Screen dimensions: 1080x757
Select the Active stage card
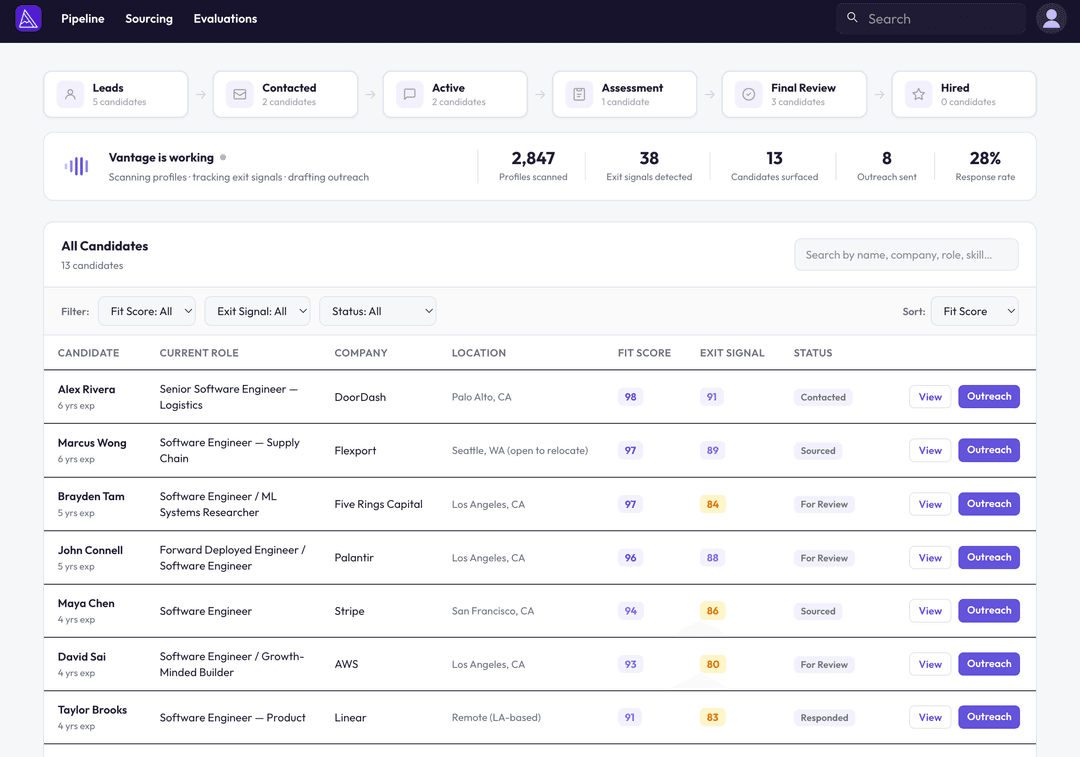455,94
